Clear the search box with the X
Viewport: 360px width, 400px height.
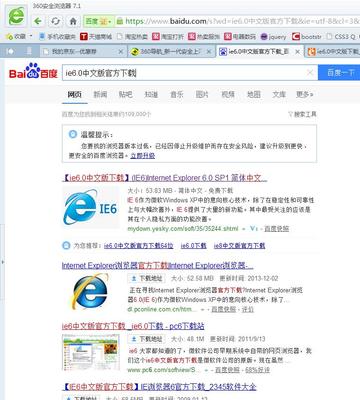[x=310, y=72]
